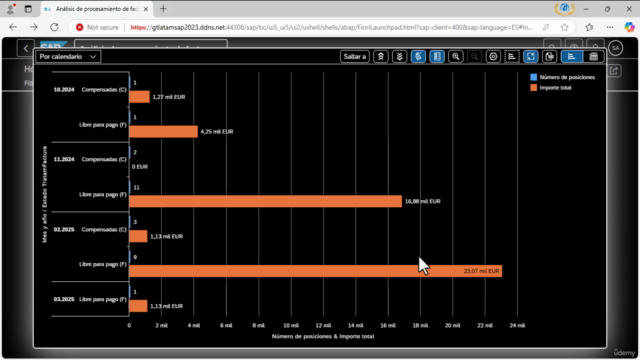Open the 'Por calendario' view dropdown
This screenshot has height=360, width=640.
(68, 57)
